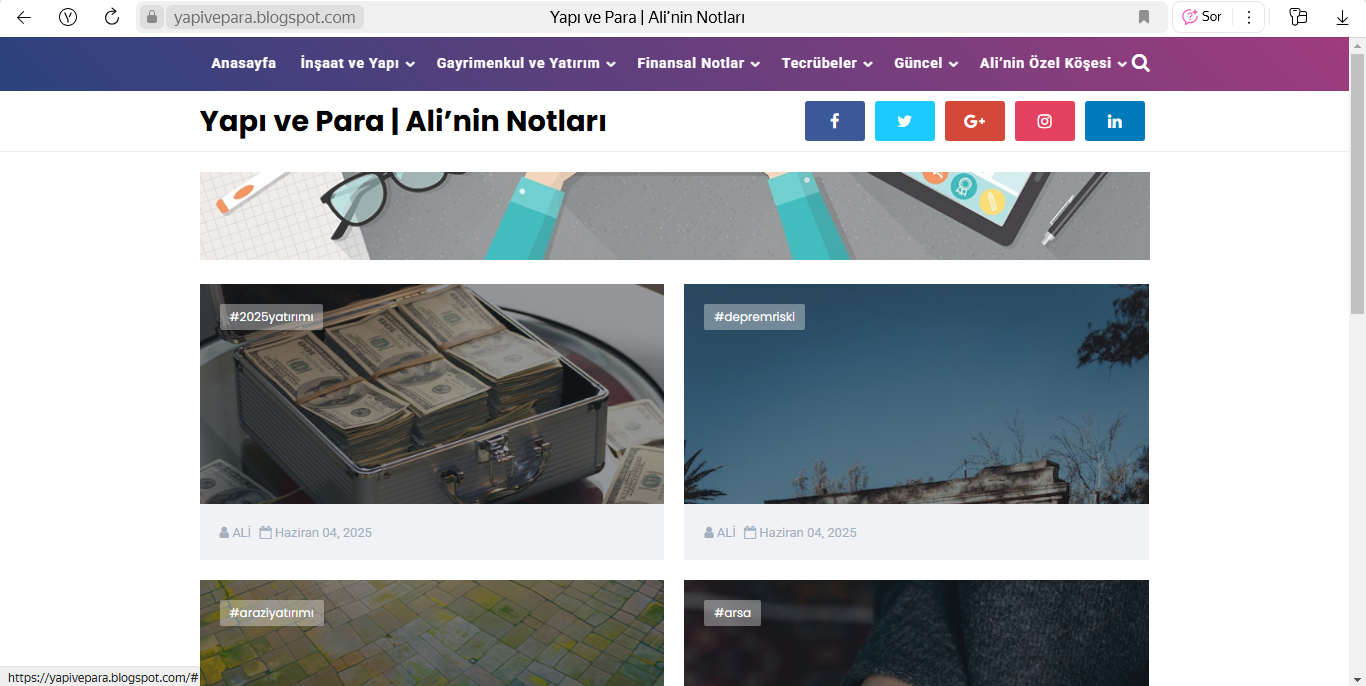Image resolution: width=1366 pixels, height=686 pixels.
Task: Go to the Anasayfa menu item
Action: (243, 63)
